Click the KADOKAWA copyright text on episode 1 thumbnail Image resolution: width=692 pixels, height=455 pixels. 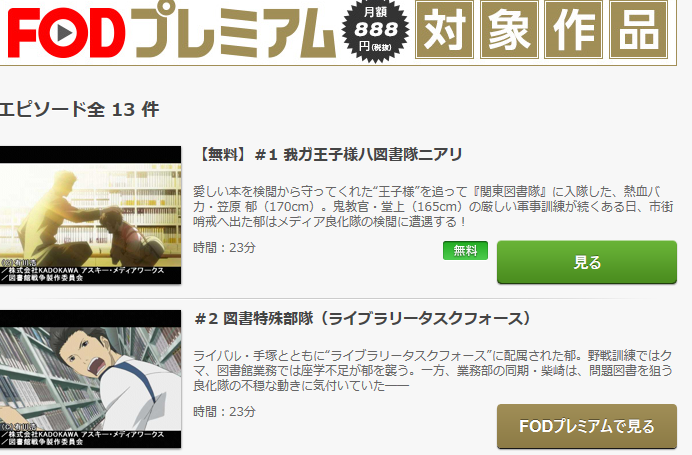(83, 271)
